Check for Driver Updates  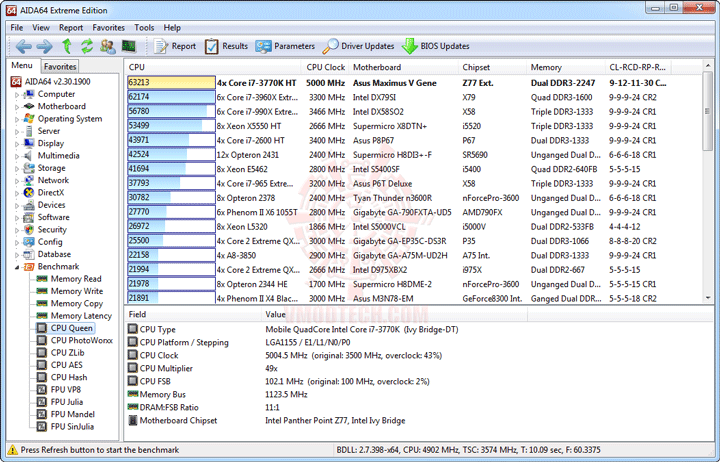[358, 46]
